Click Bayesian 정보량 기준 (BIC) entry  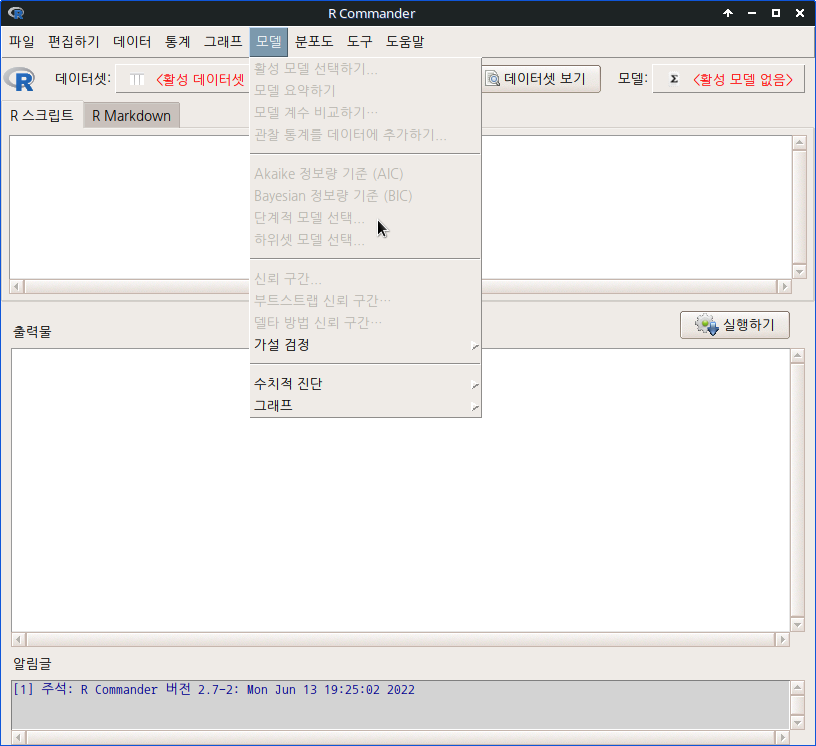tap(365, 196)
